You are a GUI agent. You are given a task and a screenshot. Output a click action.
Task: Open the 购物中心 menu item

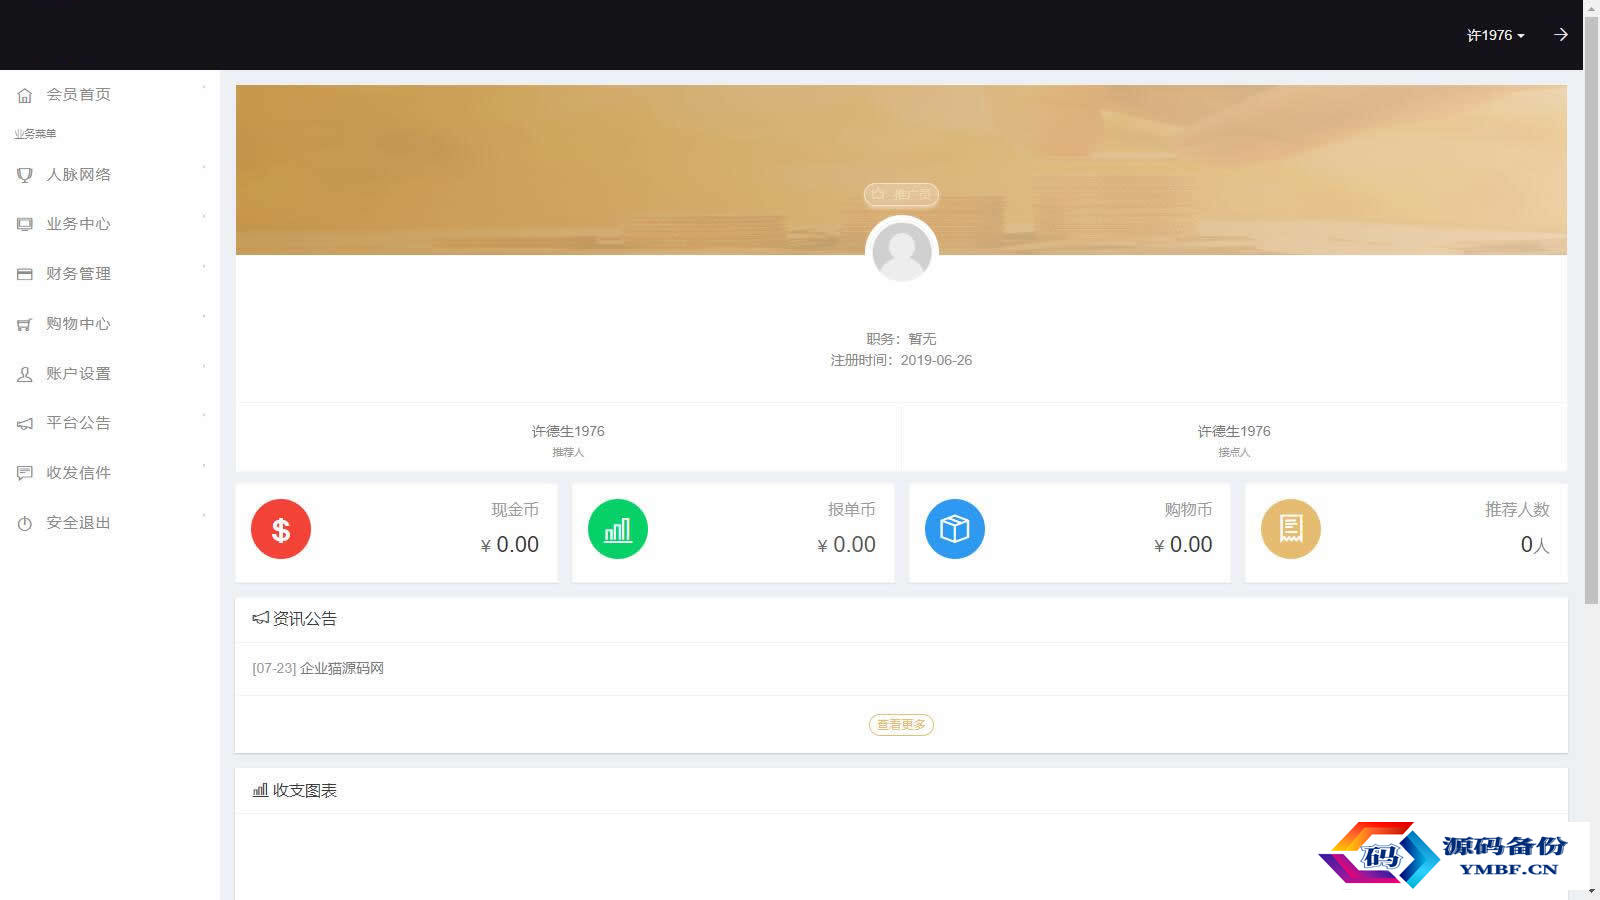(x=110, y=324)
